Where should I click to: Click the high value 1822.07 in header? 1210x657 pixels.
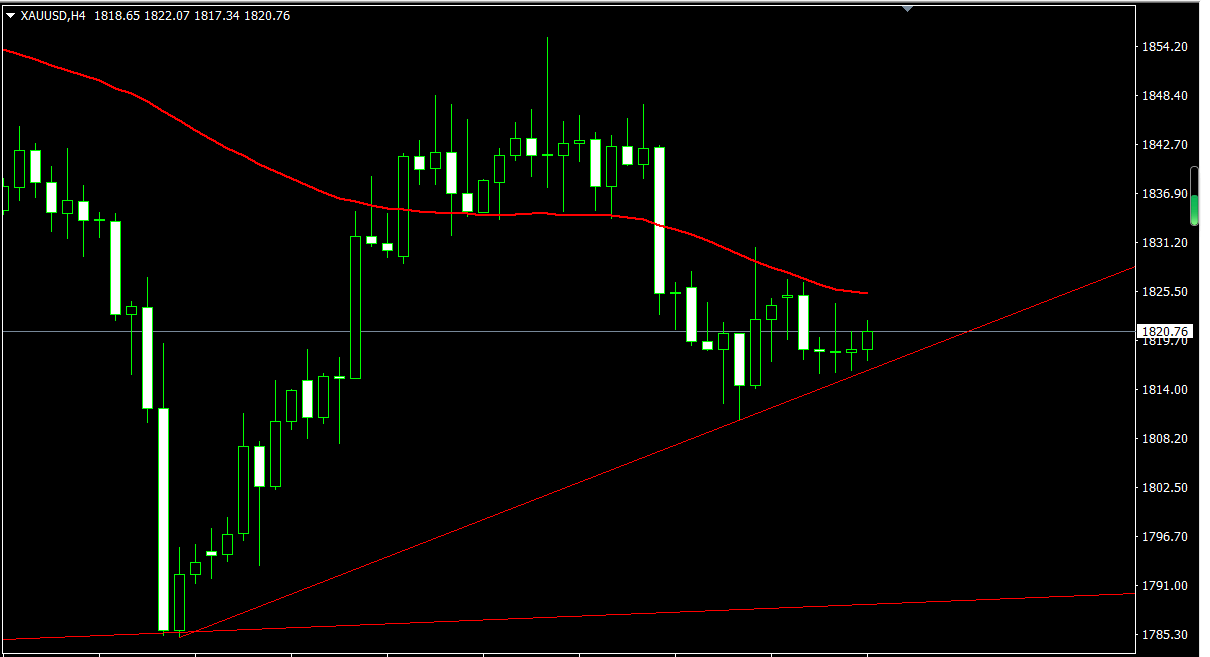point(167,16)
